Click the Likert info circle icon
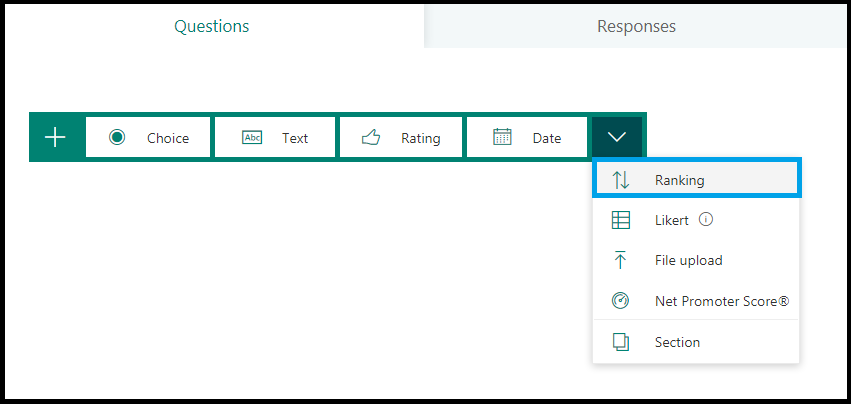Viewport: 851px width, 404px height. [x=706, y=219]
